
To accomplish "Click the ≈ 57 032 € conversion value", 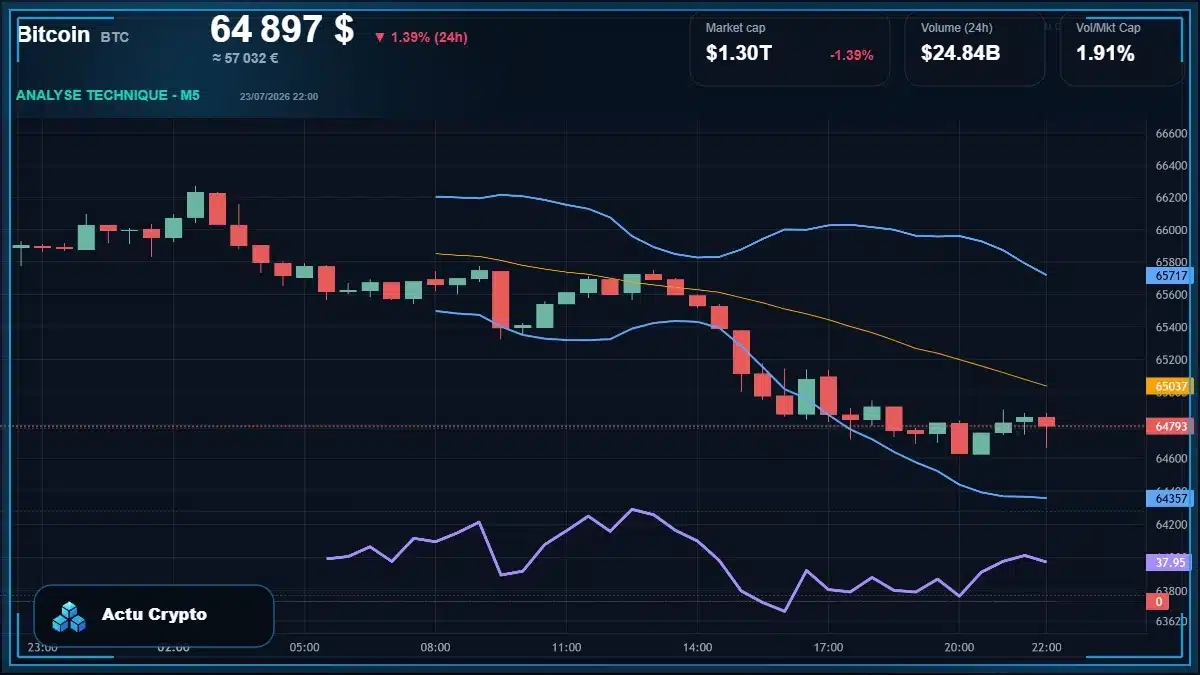I will click(245, 58).
